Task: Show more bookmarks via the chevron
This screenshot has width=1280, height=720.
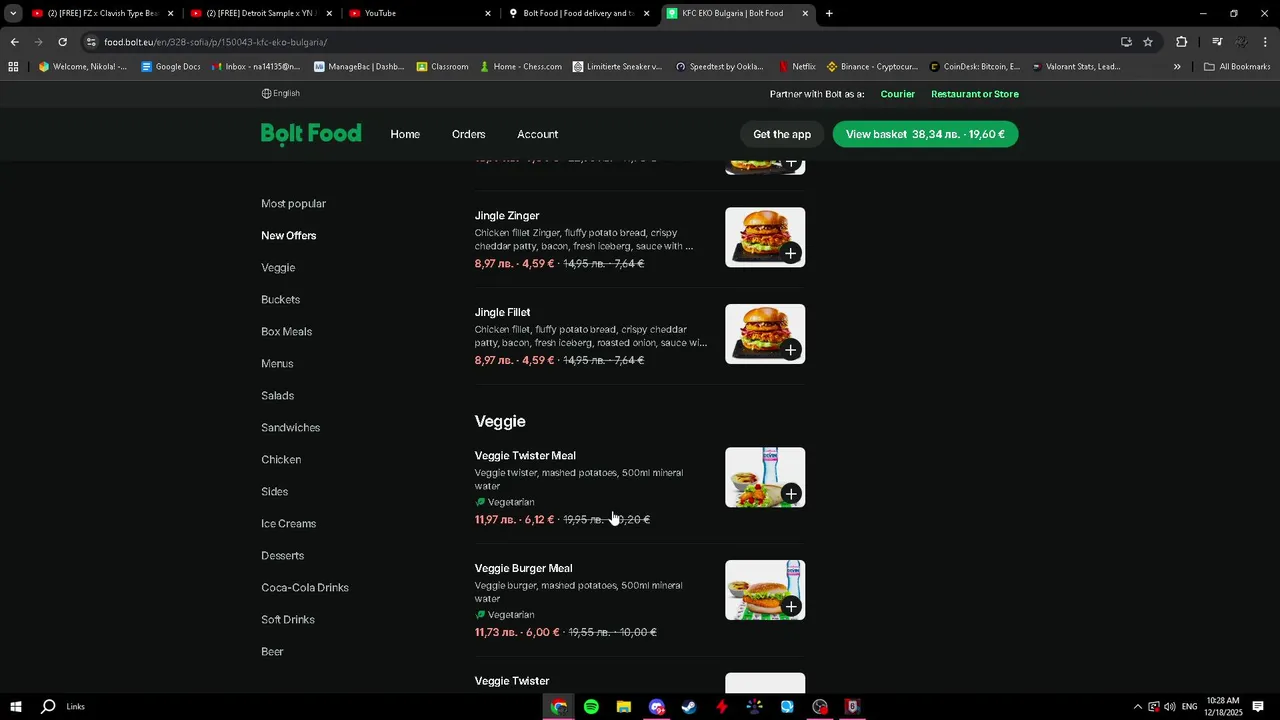Action: [x=1177, y=67]
